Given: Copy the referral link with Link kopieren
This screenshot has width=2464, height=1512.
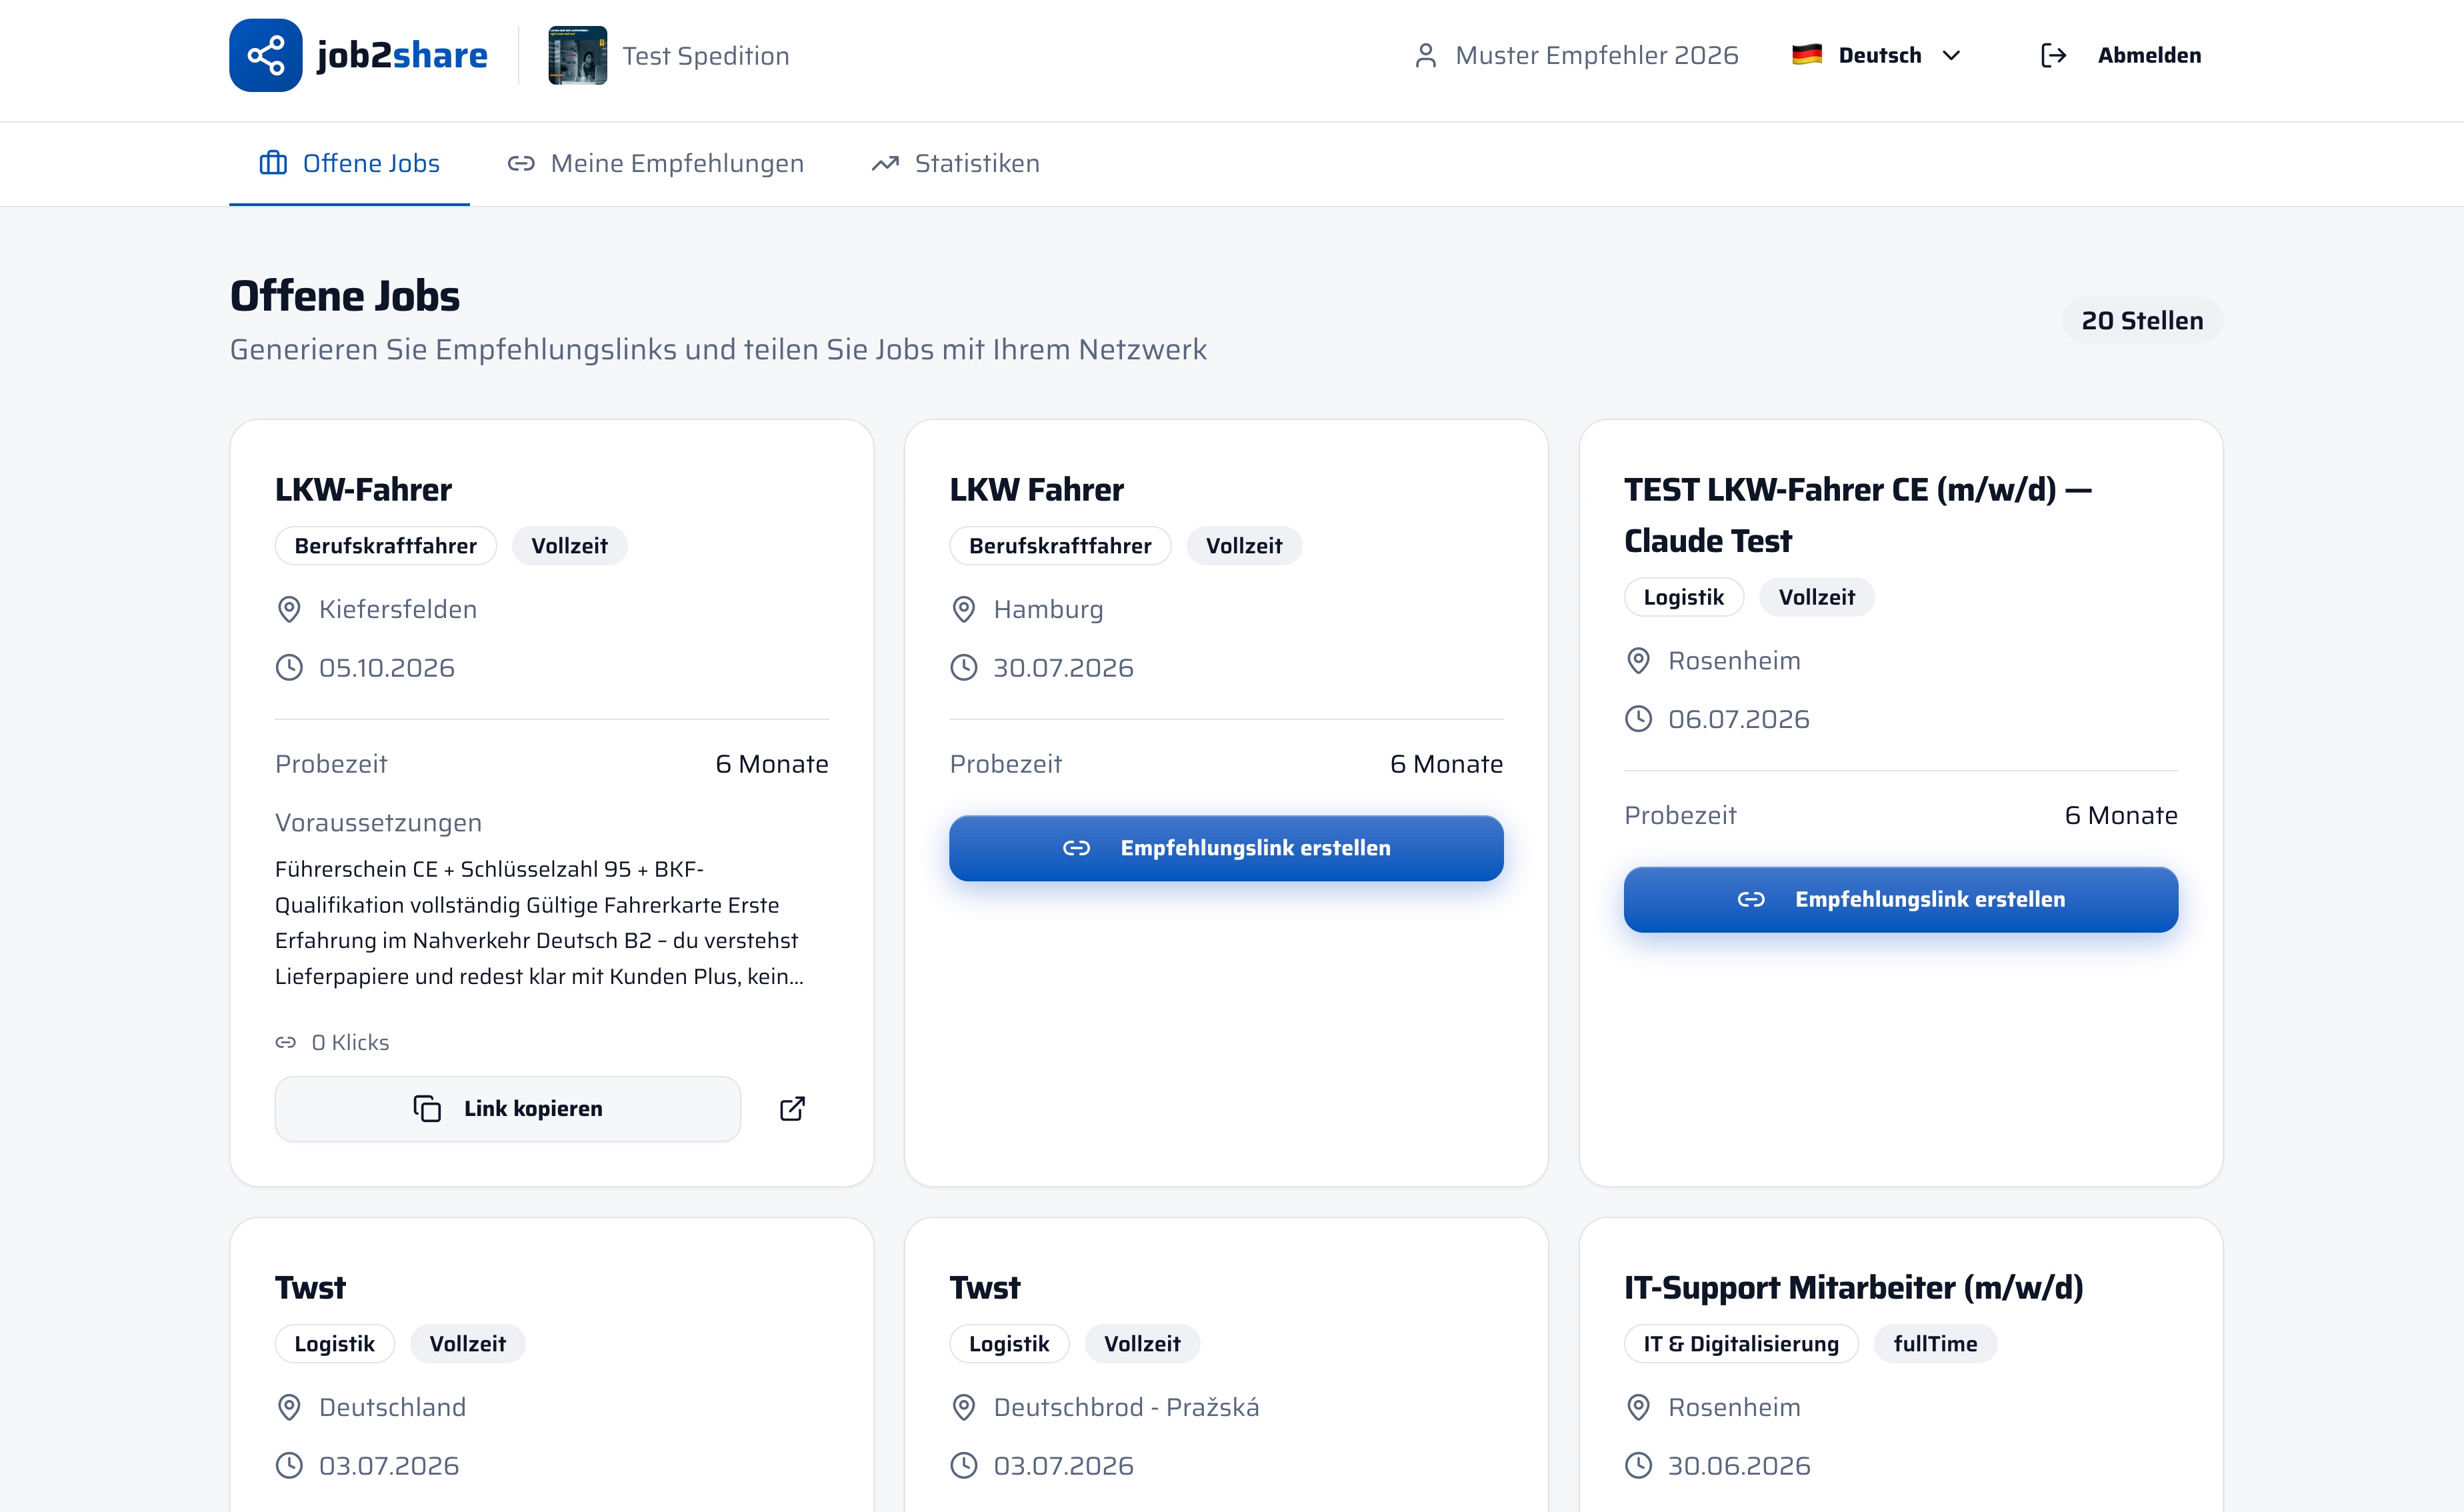Looking at the screenshot, I should pyautogui.click(x=508, y=1108).
